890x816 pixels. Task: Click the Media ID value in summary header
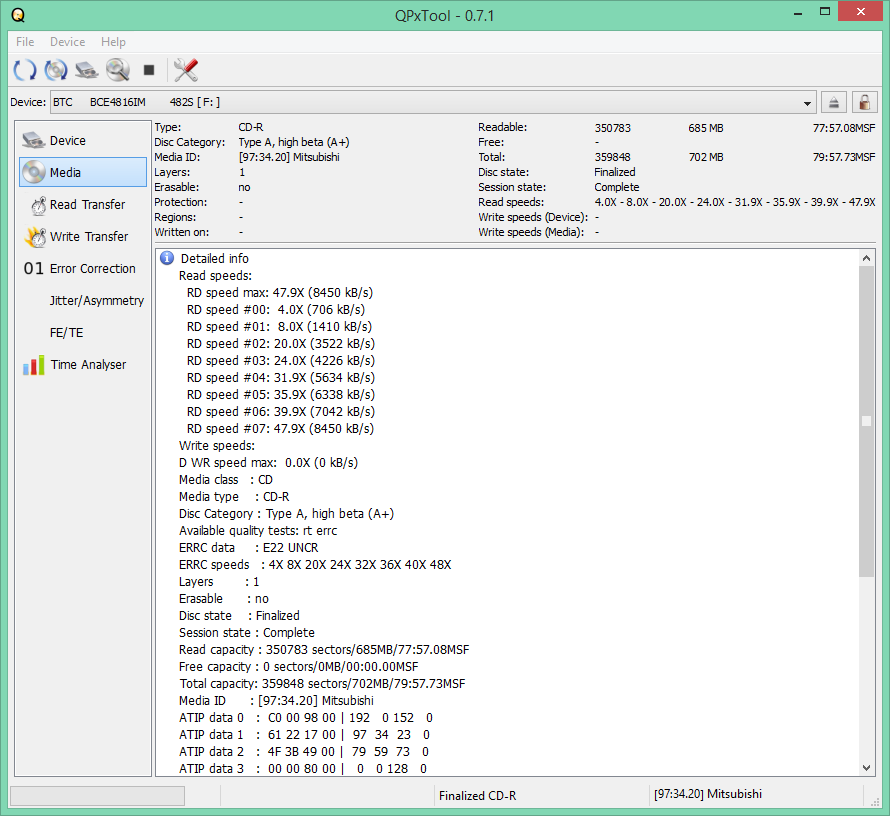tap(289, 157)
